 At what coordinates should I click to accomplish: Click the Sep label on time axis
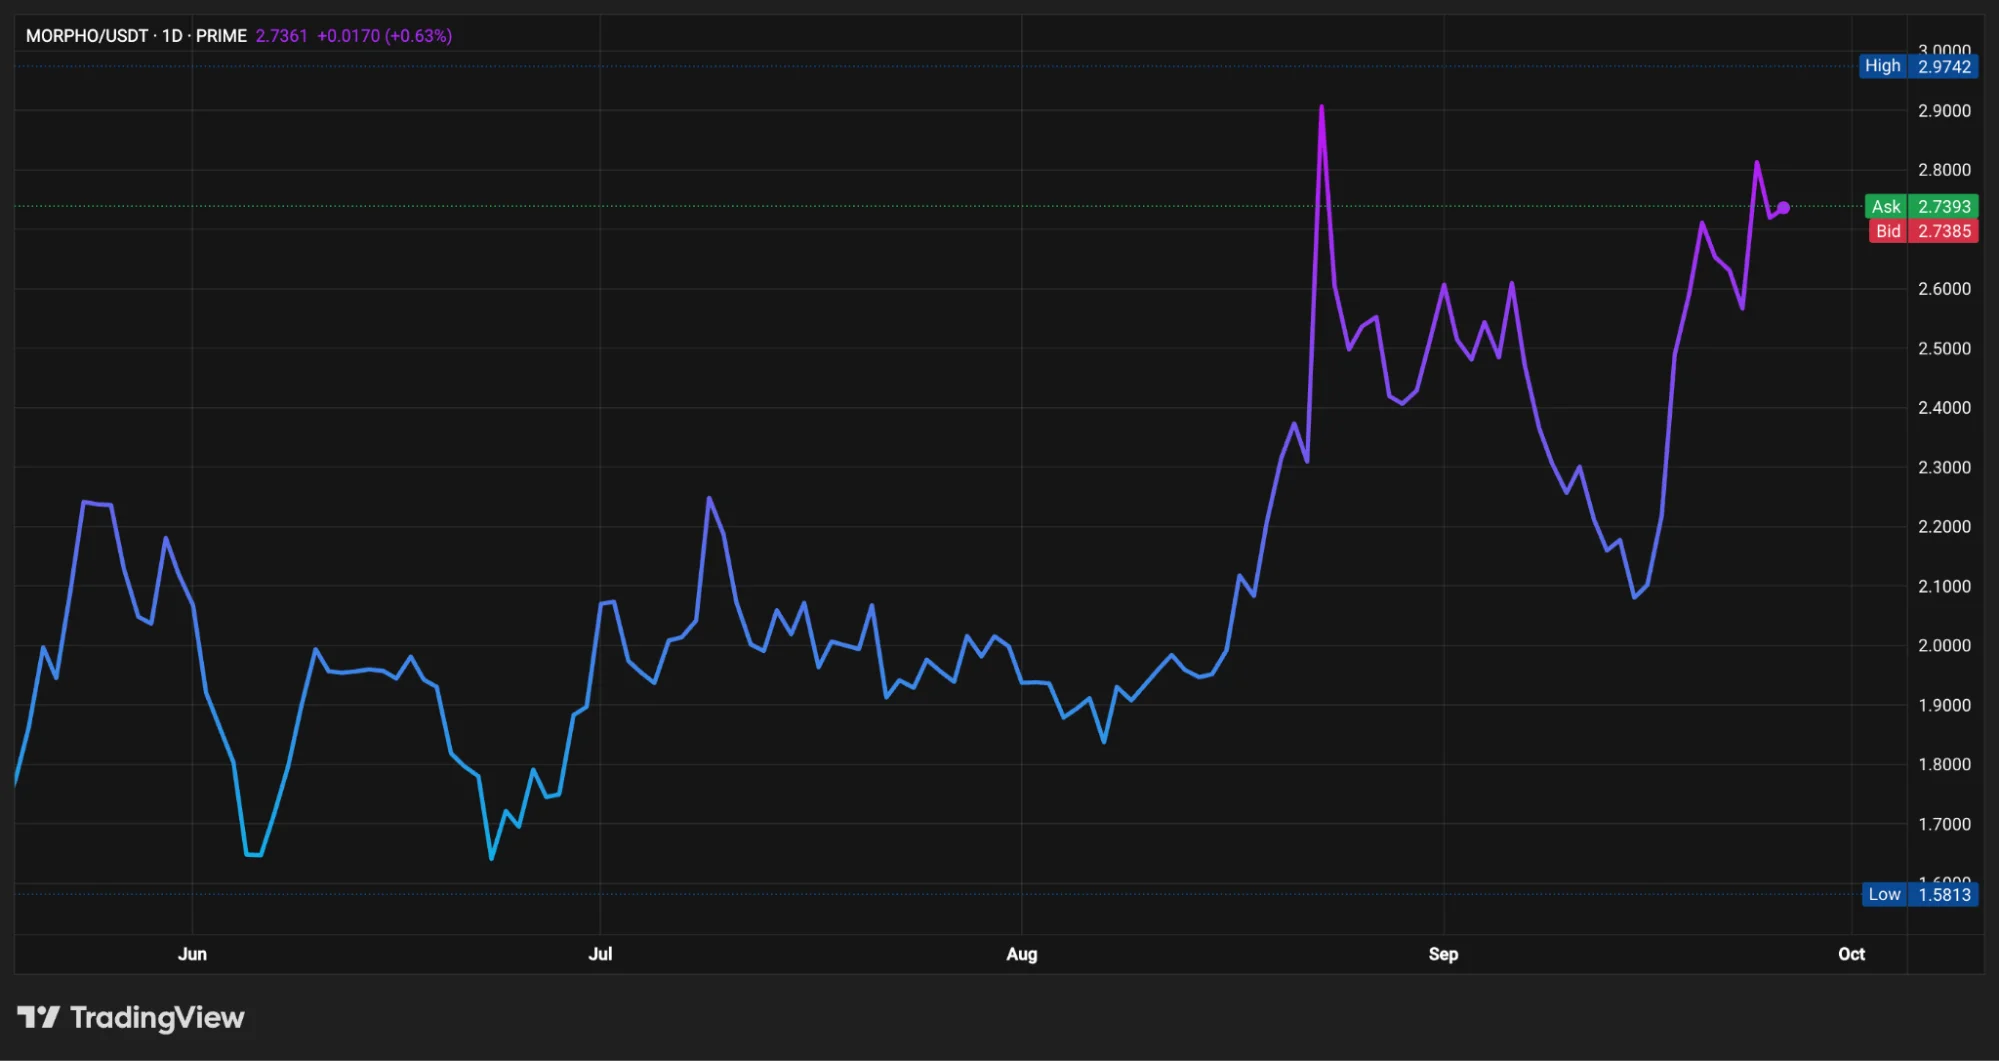coord(1443,954)
